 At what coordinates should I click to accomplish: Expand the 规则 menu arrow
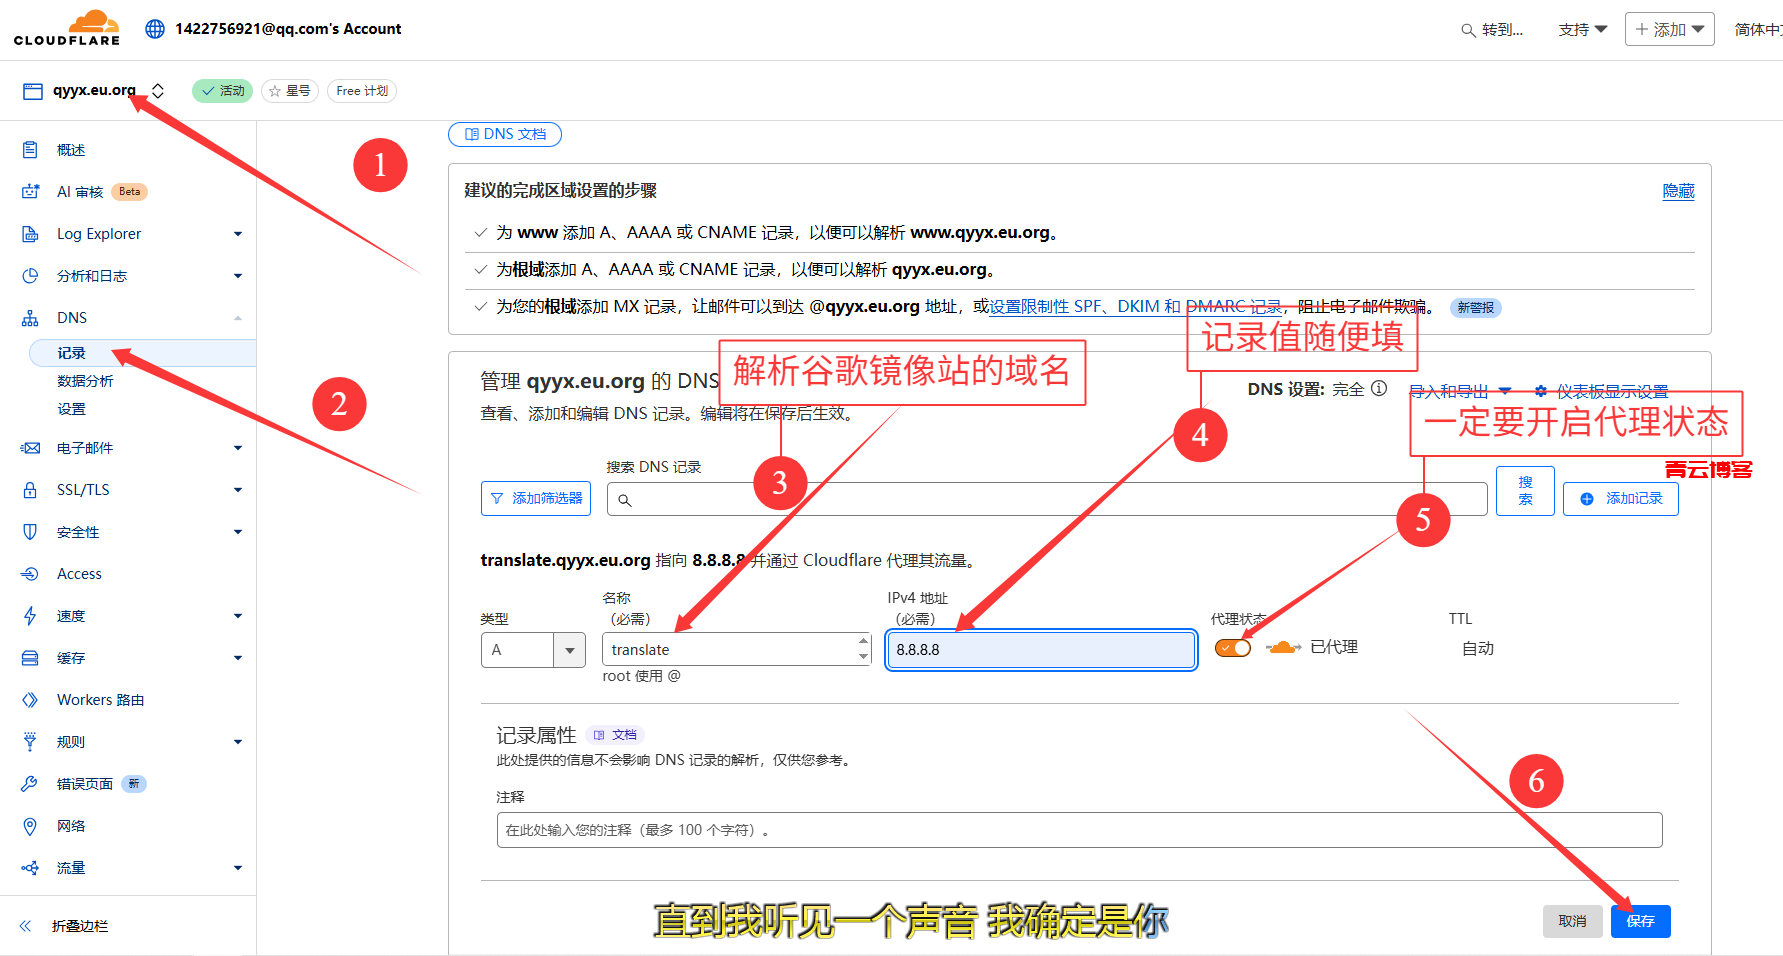(x=238, y=742)
